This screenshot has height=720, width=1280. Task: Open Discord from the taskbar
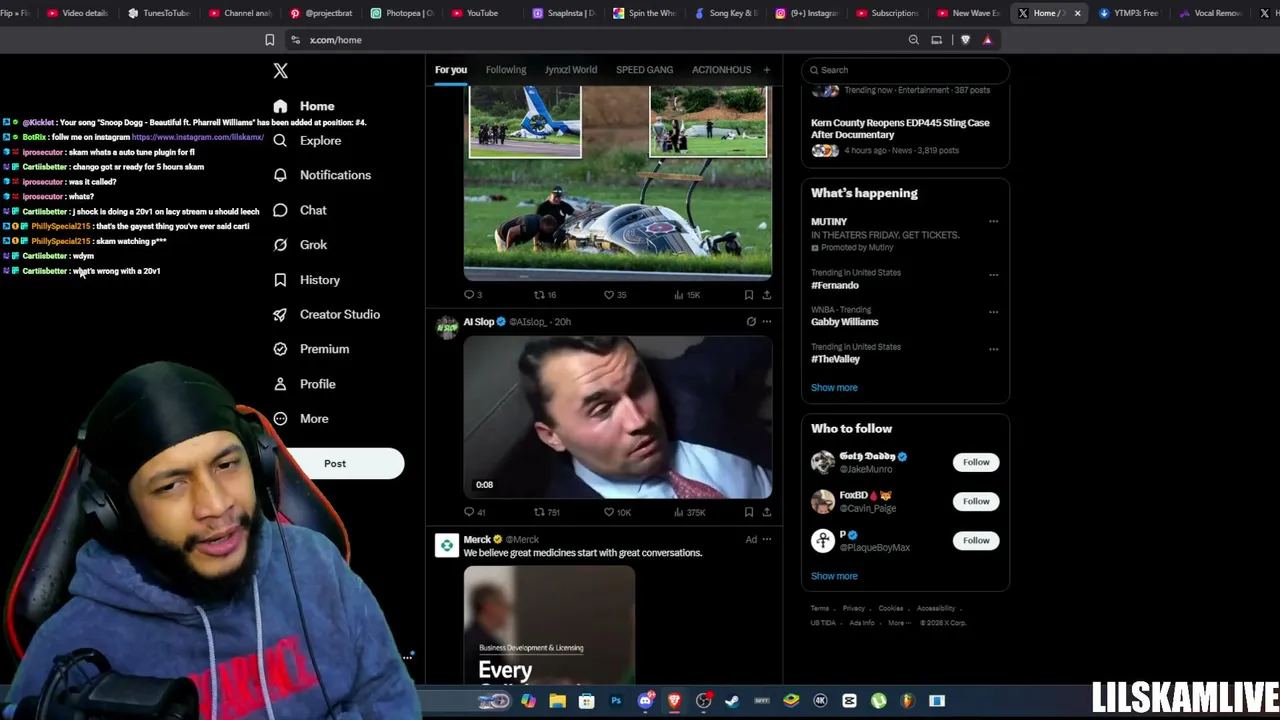point(645,701)
